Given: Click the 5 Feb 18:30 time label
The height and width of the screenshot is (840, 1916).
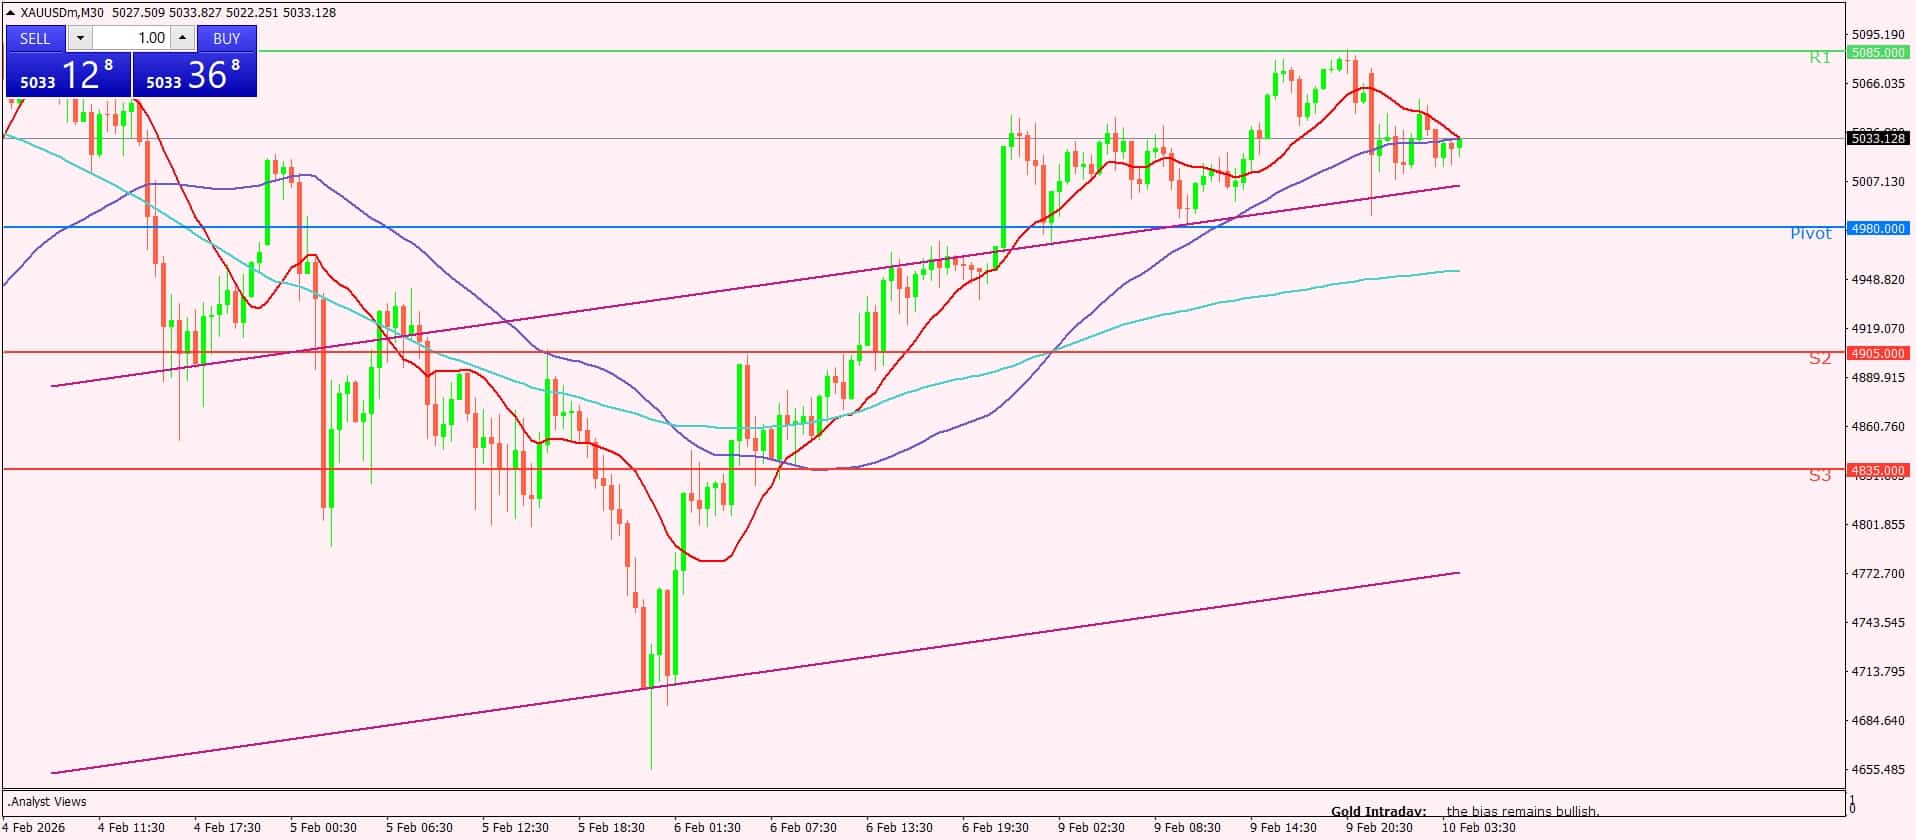Looking at the screenshot, I should tap(611, 827).
